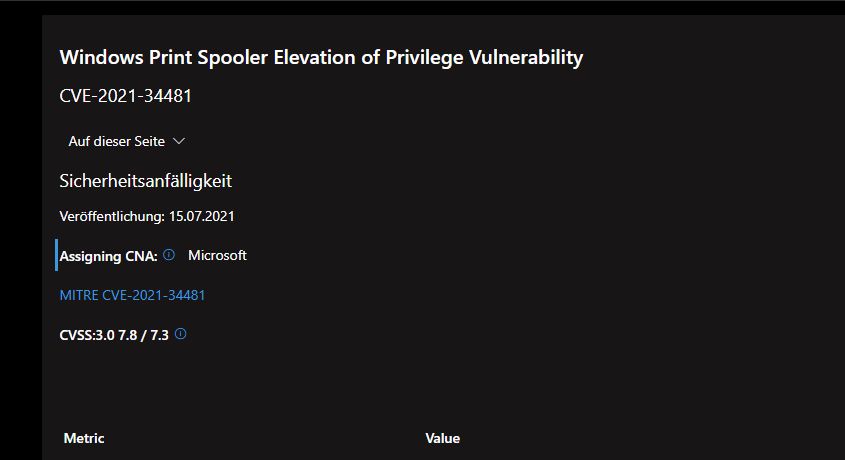Select the Value column header
Image resolution: width=845 pixels, height=460 pixels.
coord(442,438)
